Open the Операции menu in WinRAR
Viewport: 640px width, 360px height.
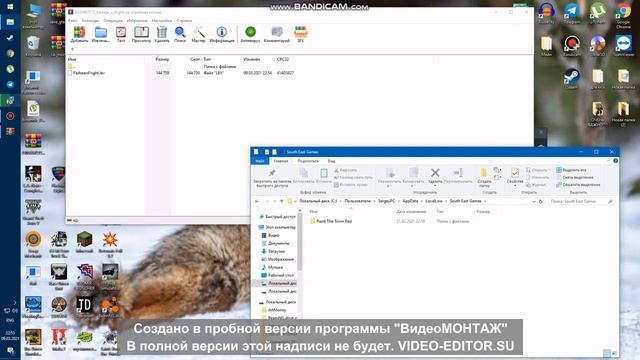(x=113, y=20)
